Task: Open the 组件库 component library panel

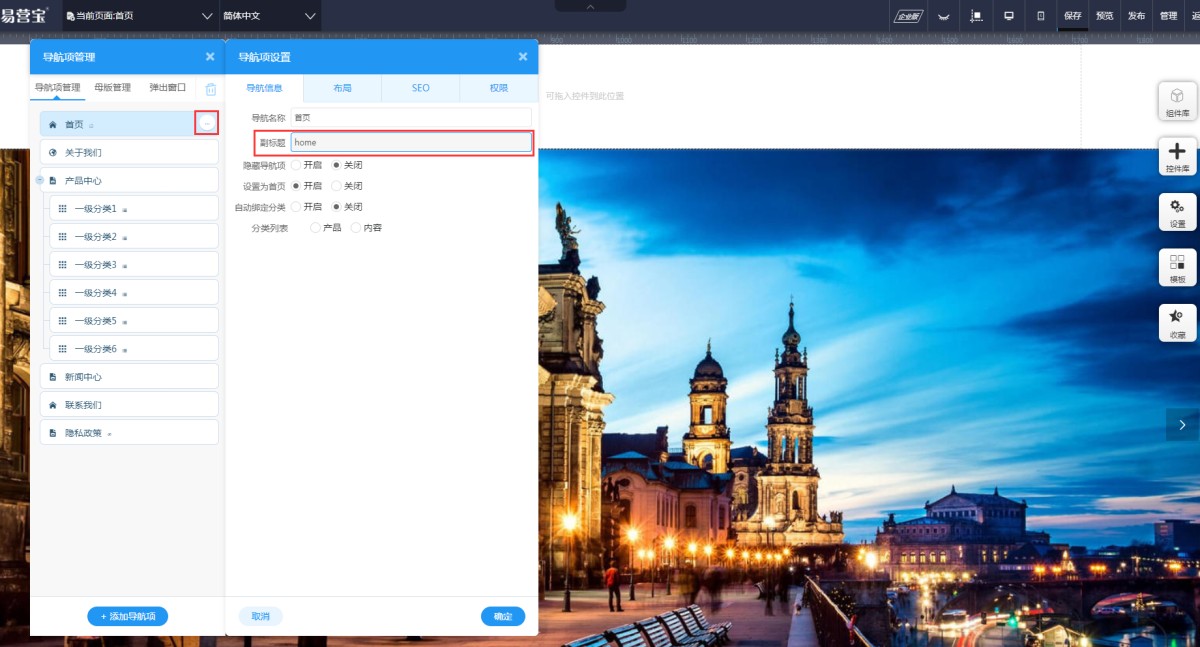Action: coord(1177,101)
